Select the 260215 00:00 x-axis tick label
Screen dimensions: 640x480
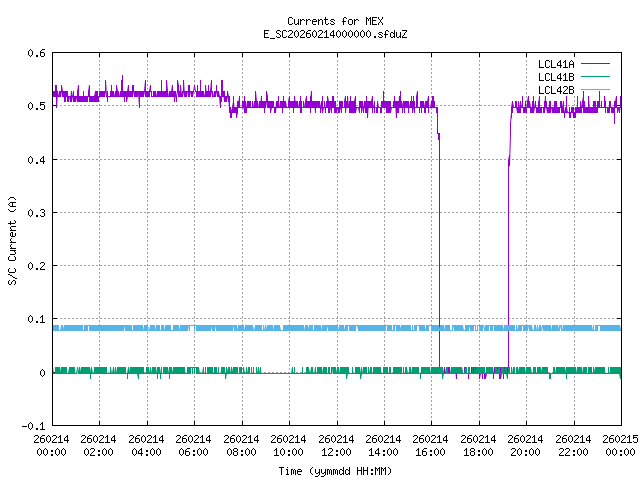pyautogui.click(x=620, y=445)
